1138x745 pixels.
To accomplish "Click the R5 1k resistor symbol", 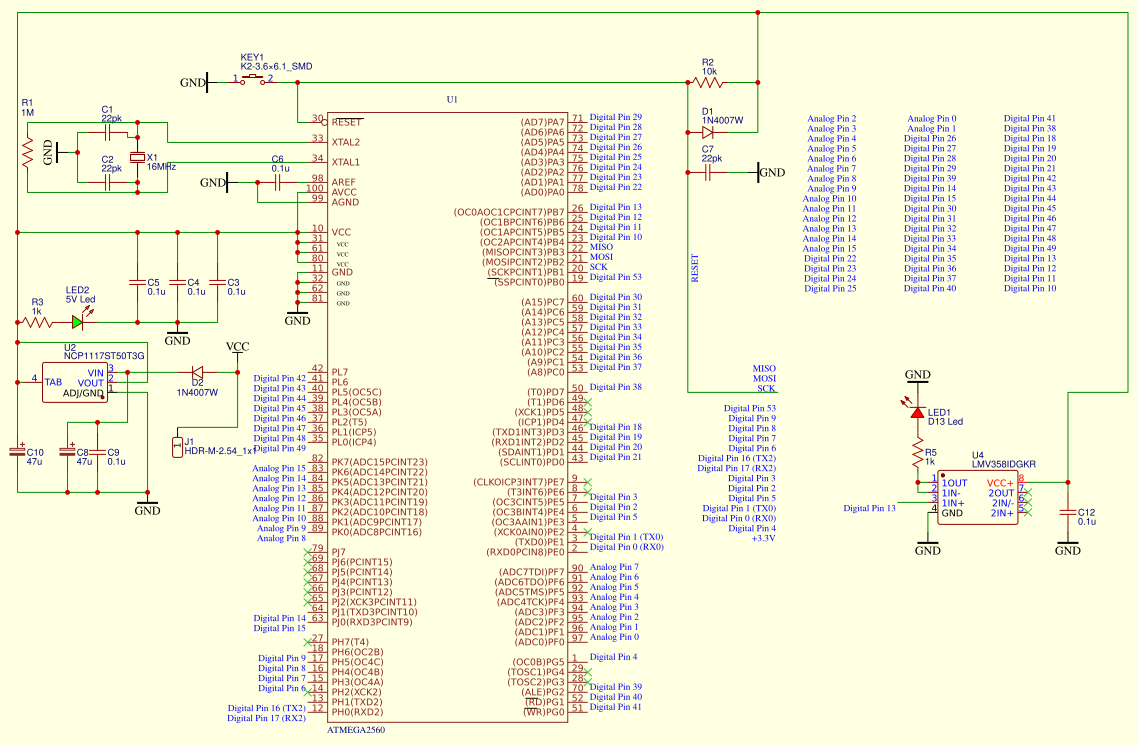I will point(917,455).
